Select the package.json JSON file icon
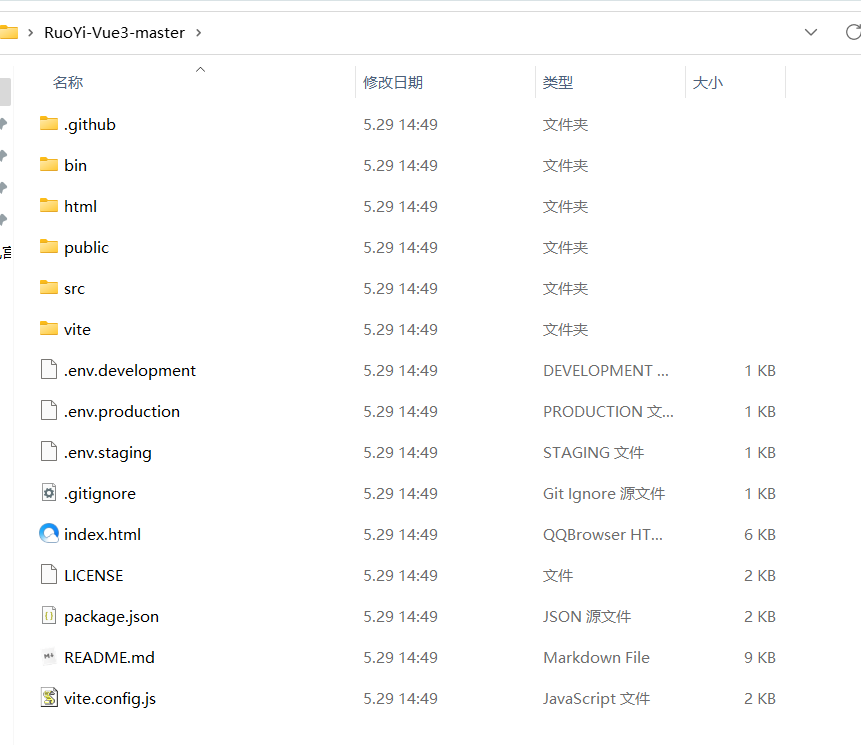861x745 pixels. [x=49, y=616]
